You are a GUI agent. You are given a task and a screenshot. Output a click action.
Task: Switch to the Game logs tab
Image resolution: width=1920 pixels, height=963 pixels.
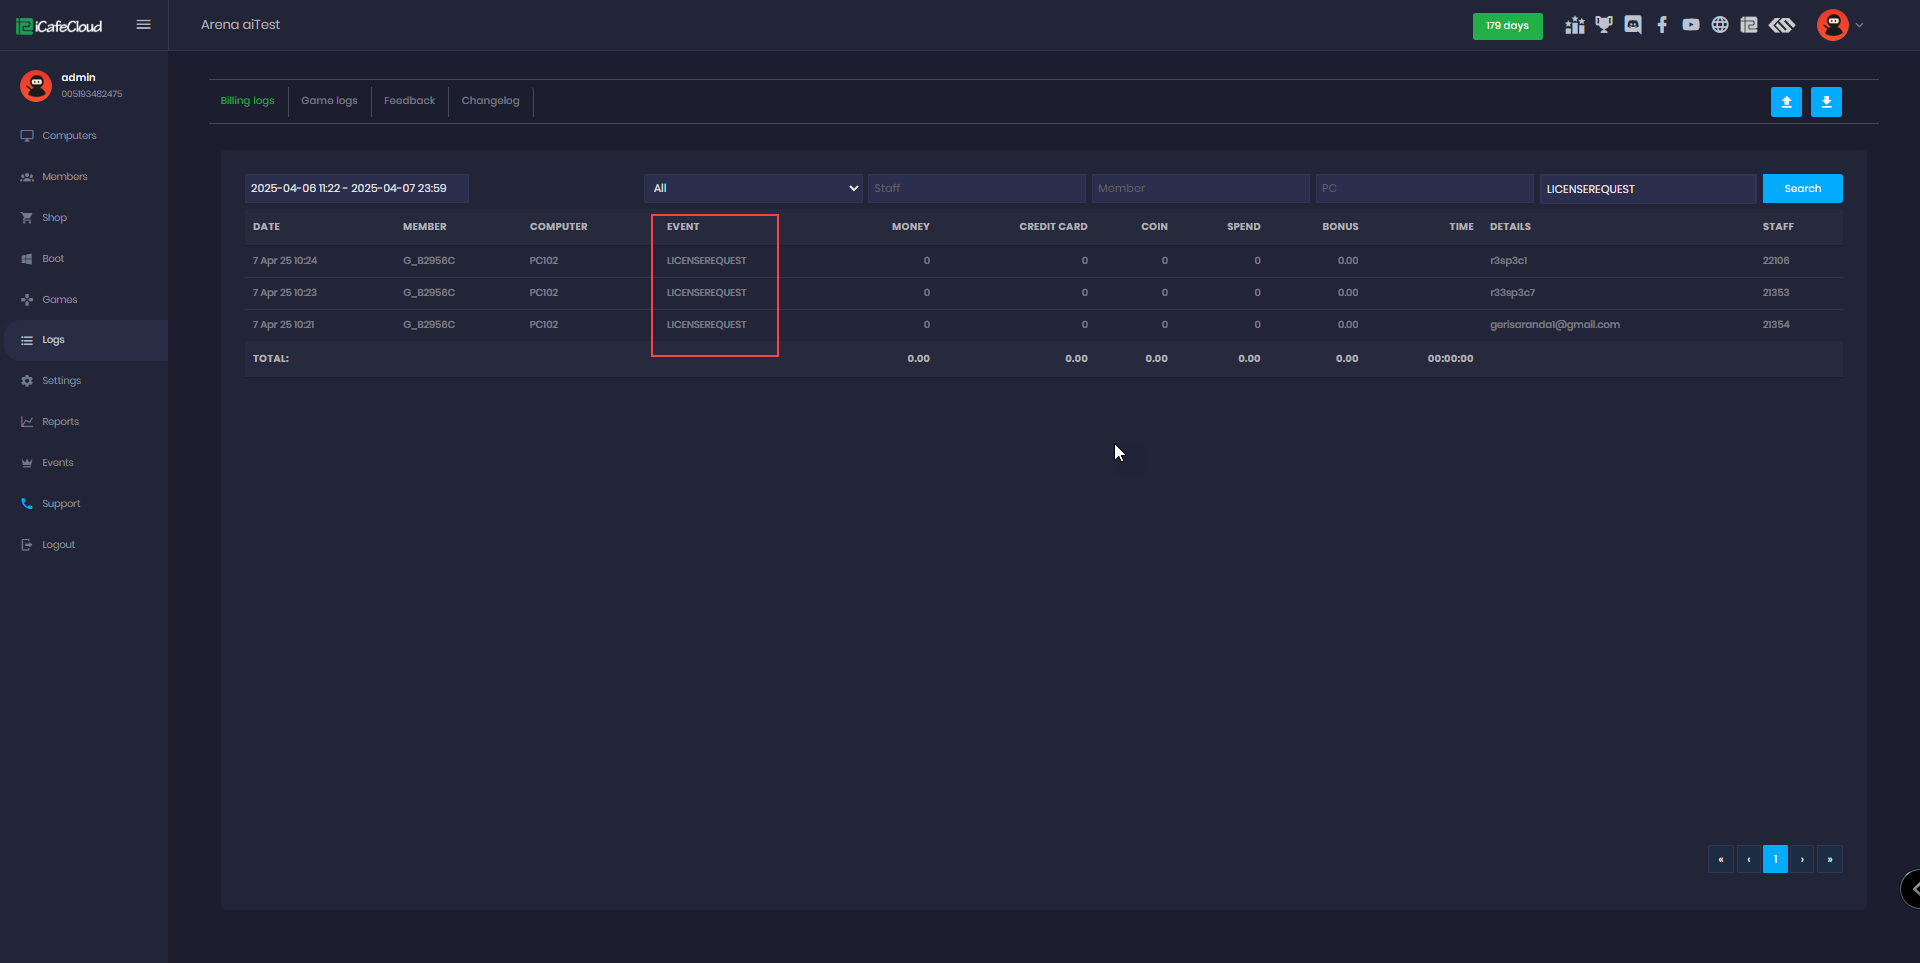(x=329, y=101)
